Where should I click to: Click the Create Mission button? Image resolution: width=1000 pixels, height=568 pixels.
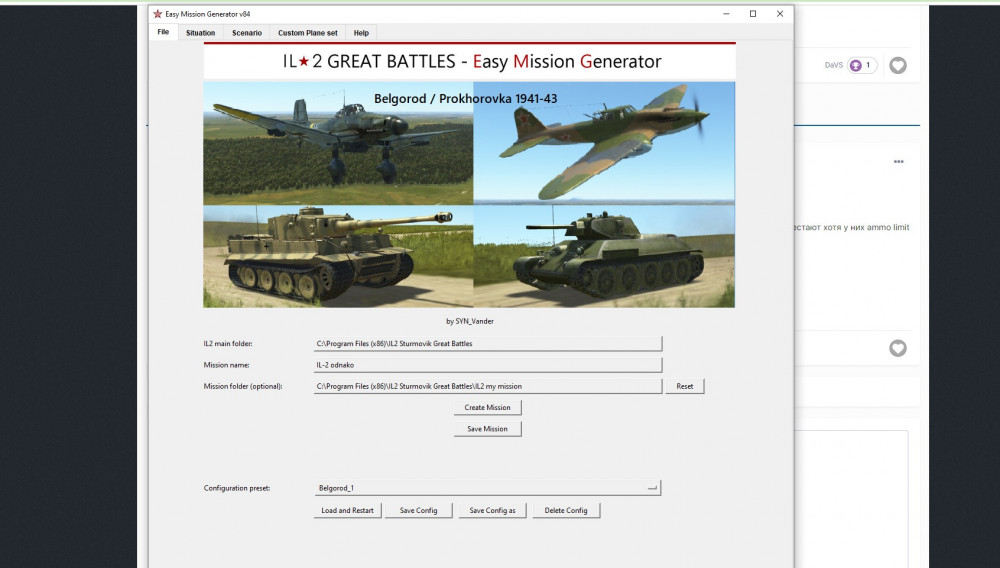(x=487, y=407)
